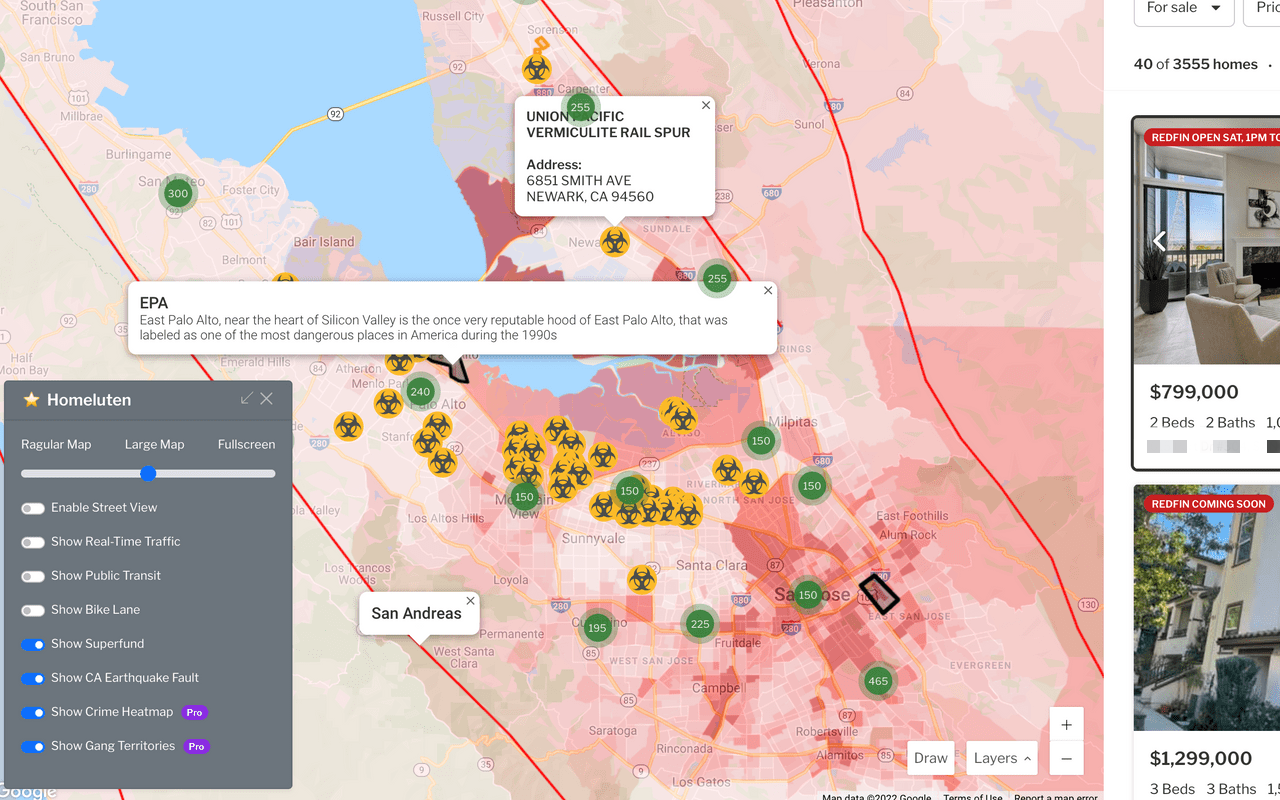Viewport: 1280px width, 800px height.
Task: Turn off Show CA Earthquake Fault
Action: click(33, 678)
